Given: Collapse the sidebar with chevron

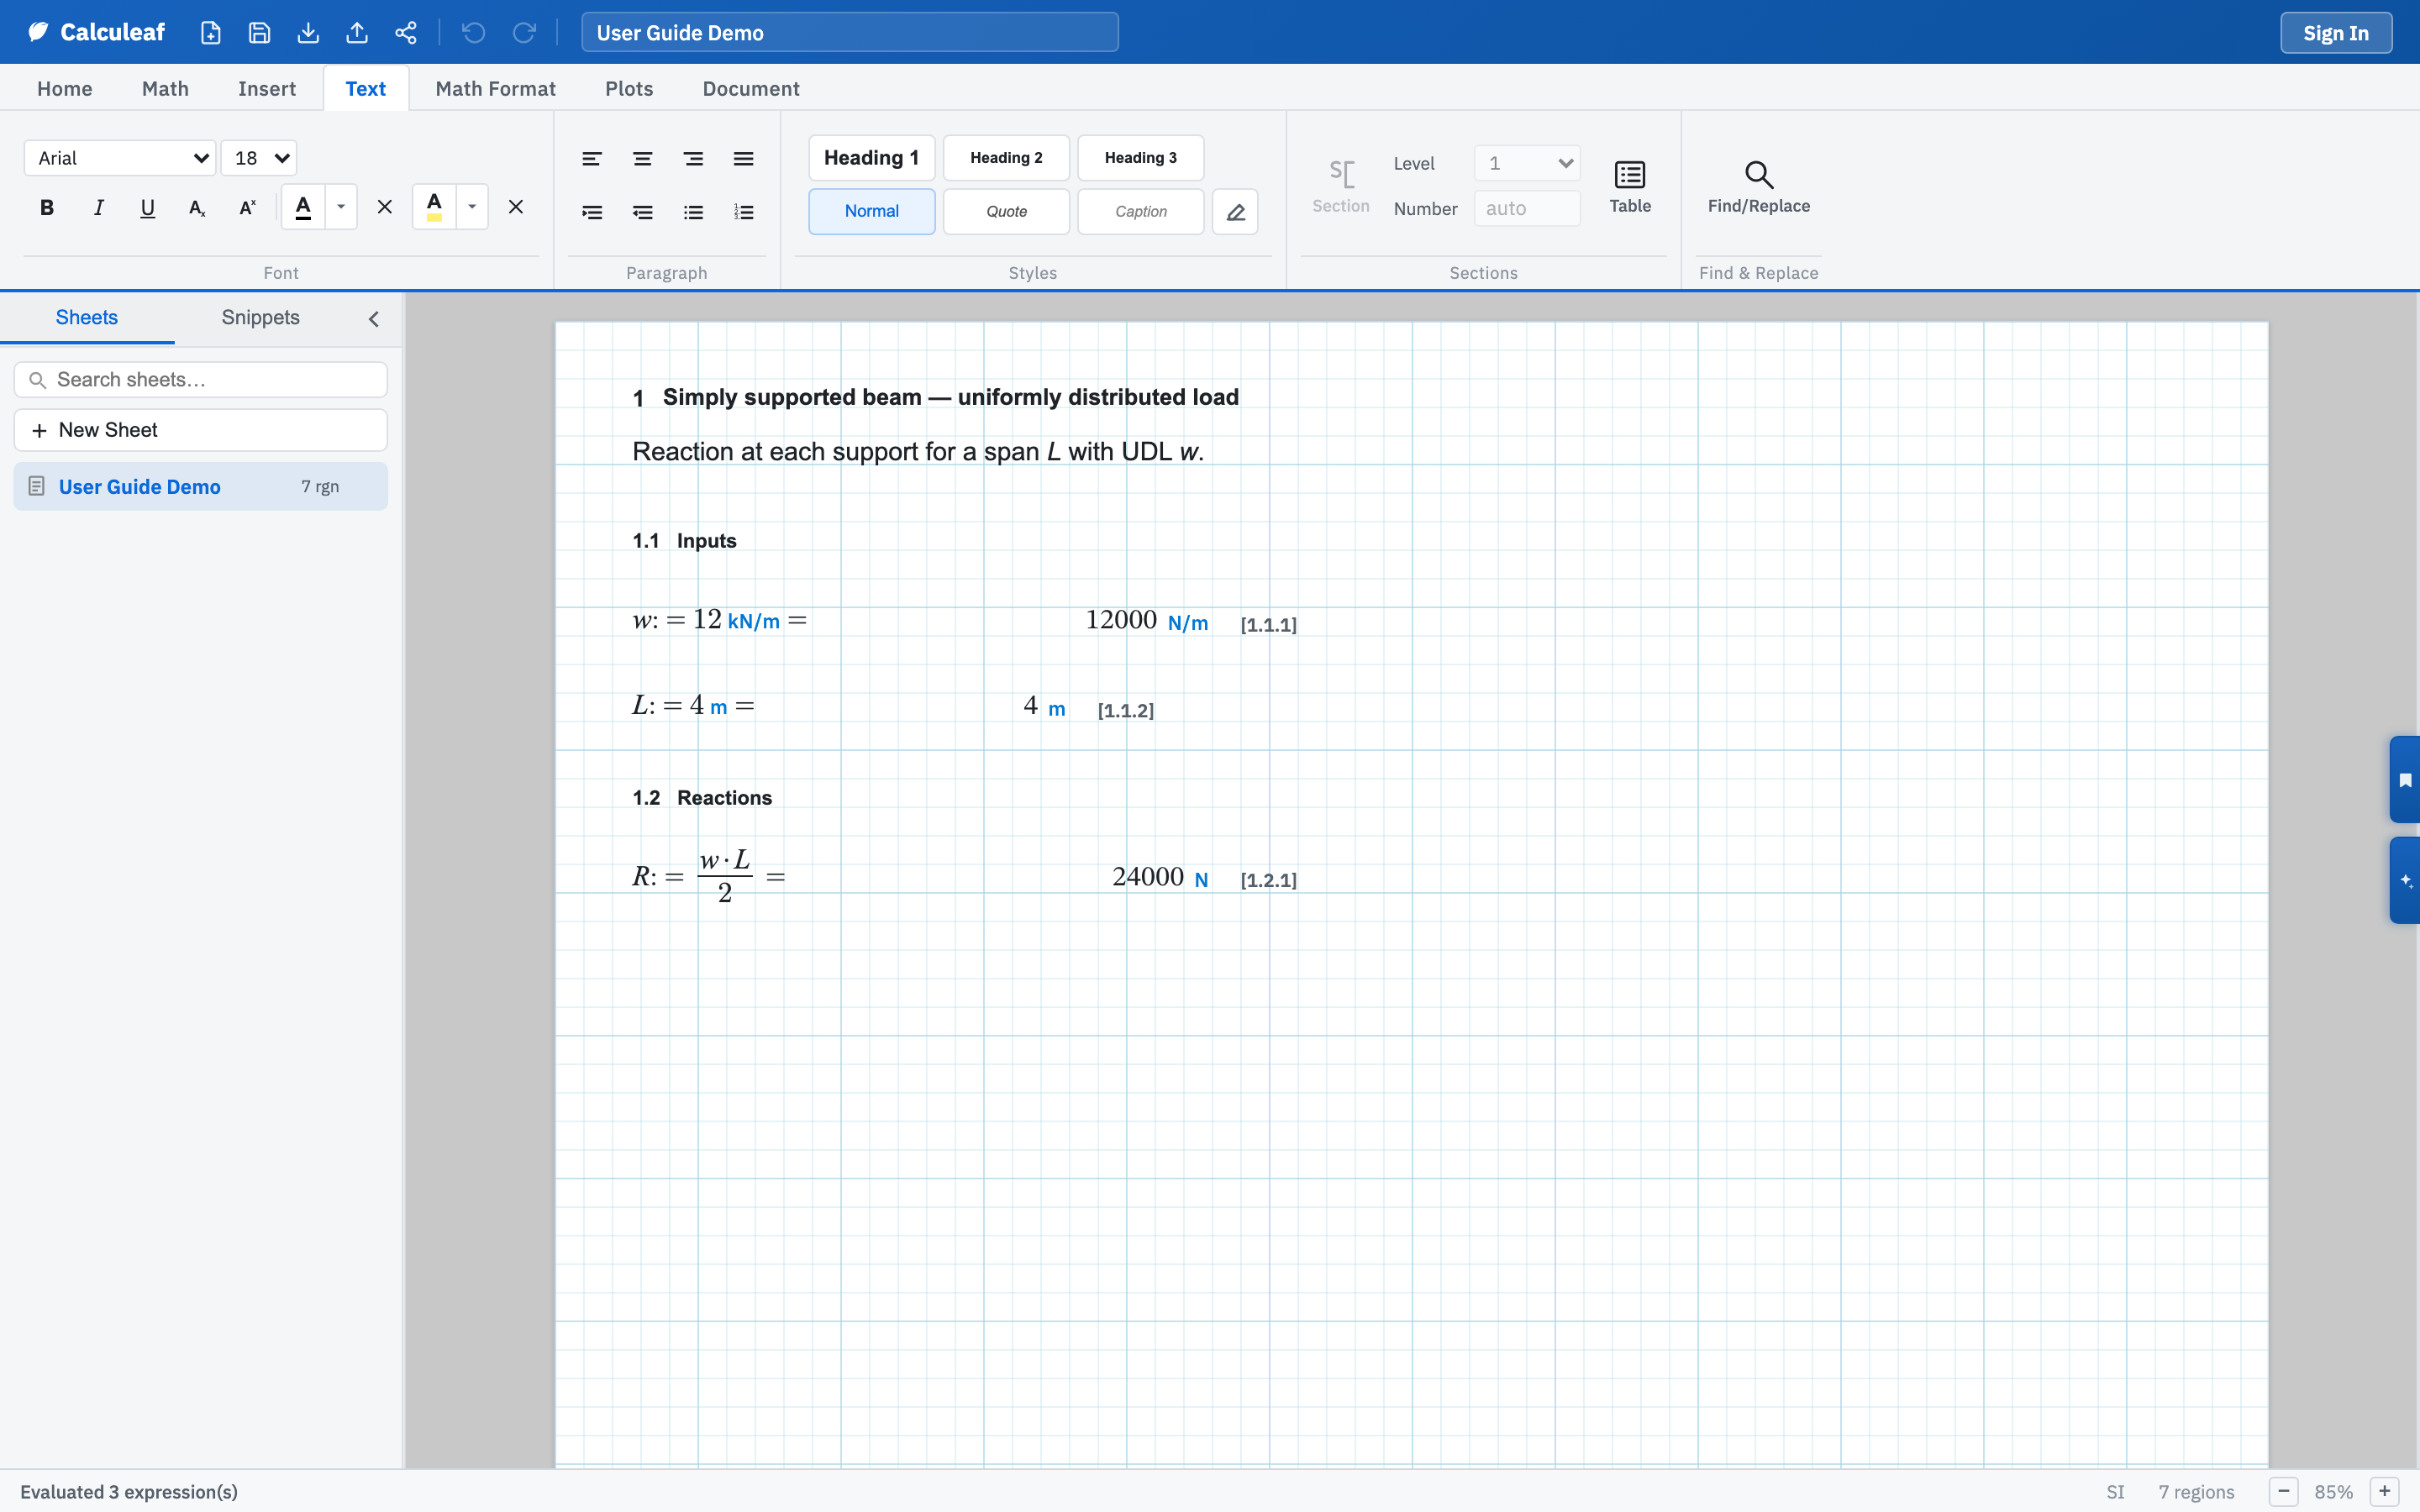Looking at the screenshot, I should 374,319.
